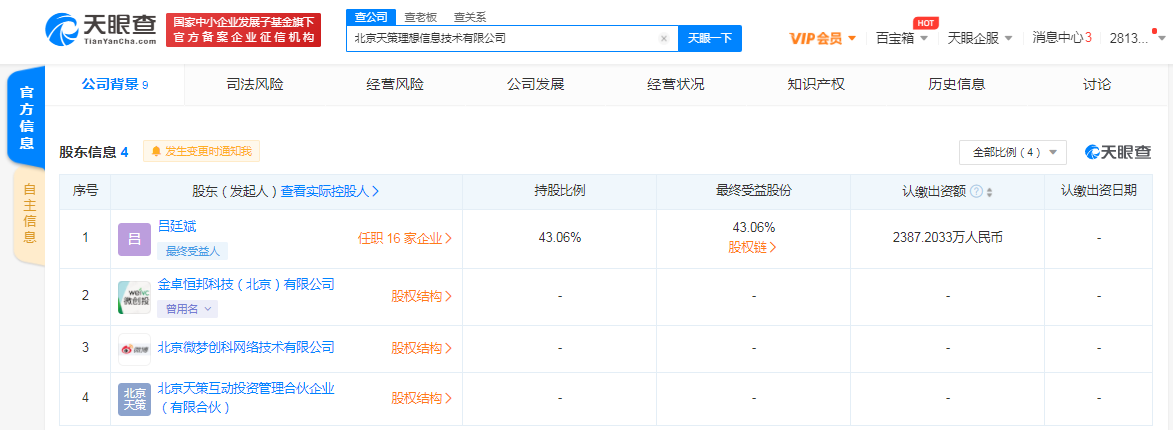Switch to 自主信息 side tab
The width and height of the screenshot is (1173, 430).
coord(29,215)
